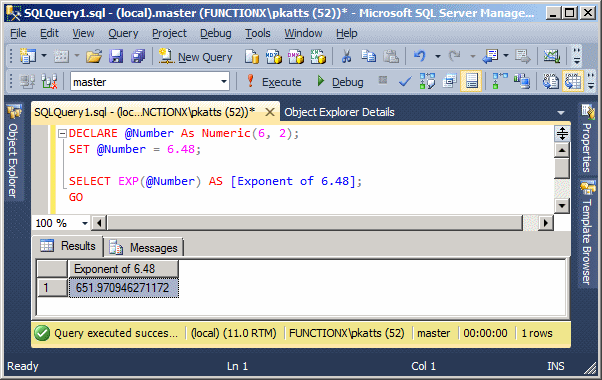Viewport: 602px width, 380px height.
Task: Open query toolbar overflow options
Action: pos(590,81)
